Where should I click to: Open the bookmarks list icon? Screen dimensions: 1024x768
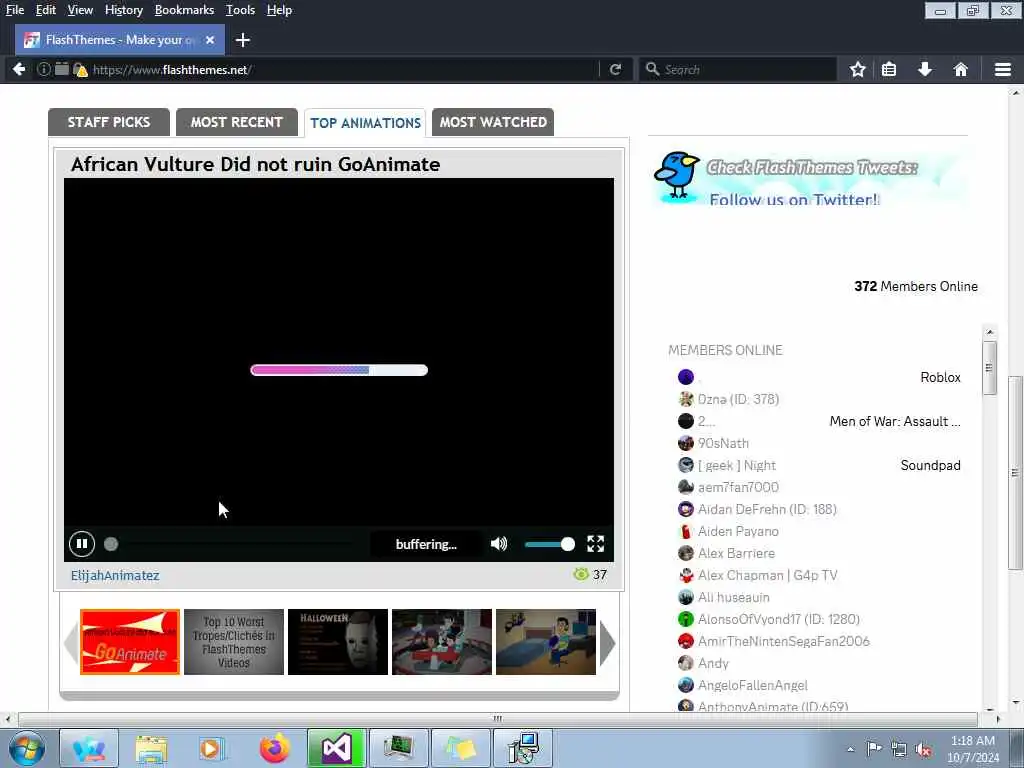click(889, 69)
